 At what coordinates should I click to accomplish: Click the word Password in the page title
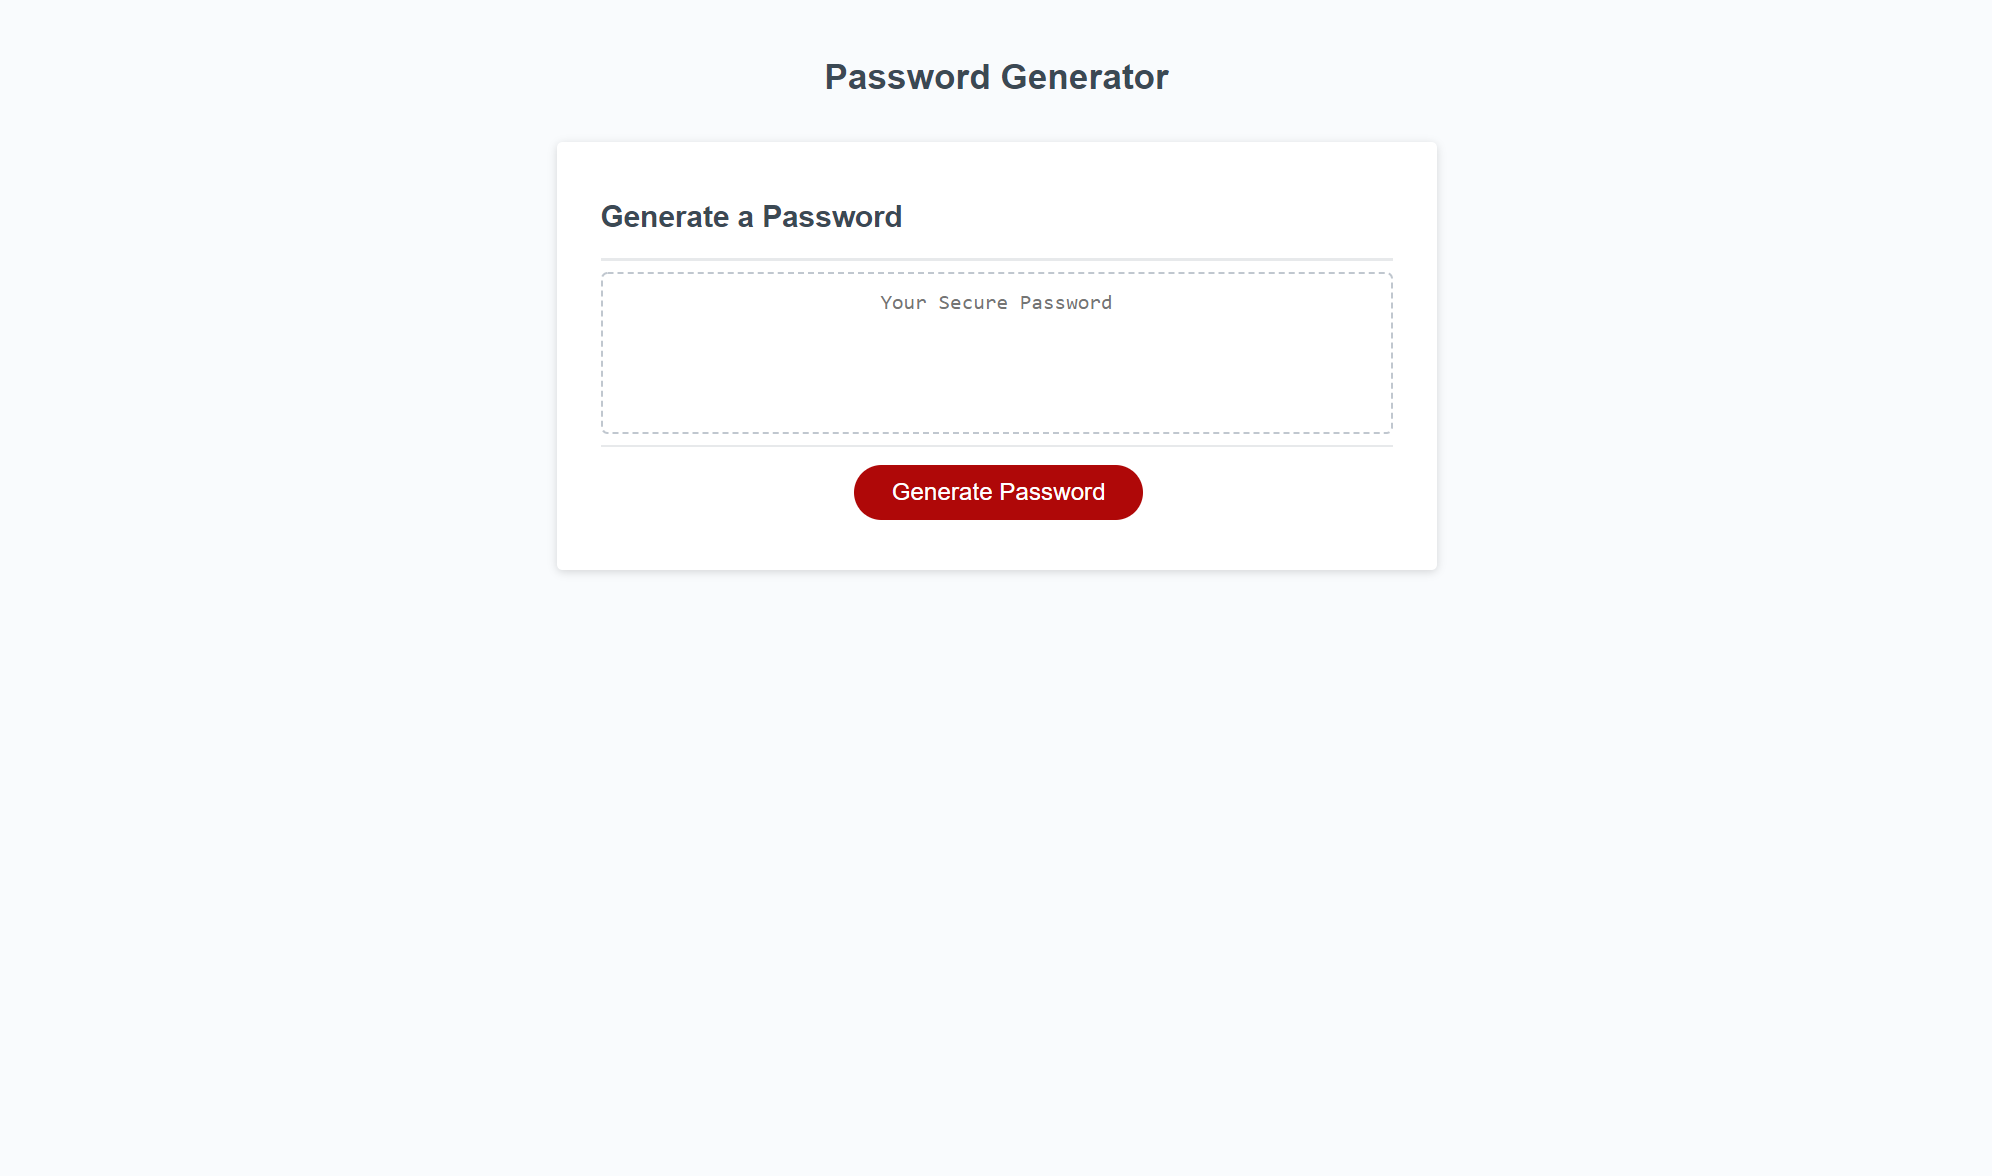[x=907, y=77]
